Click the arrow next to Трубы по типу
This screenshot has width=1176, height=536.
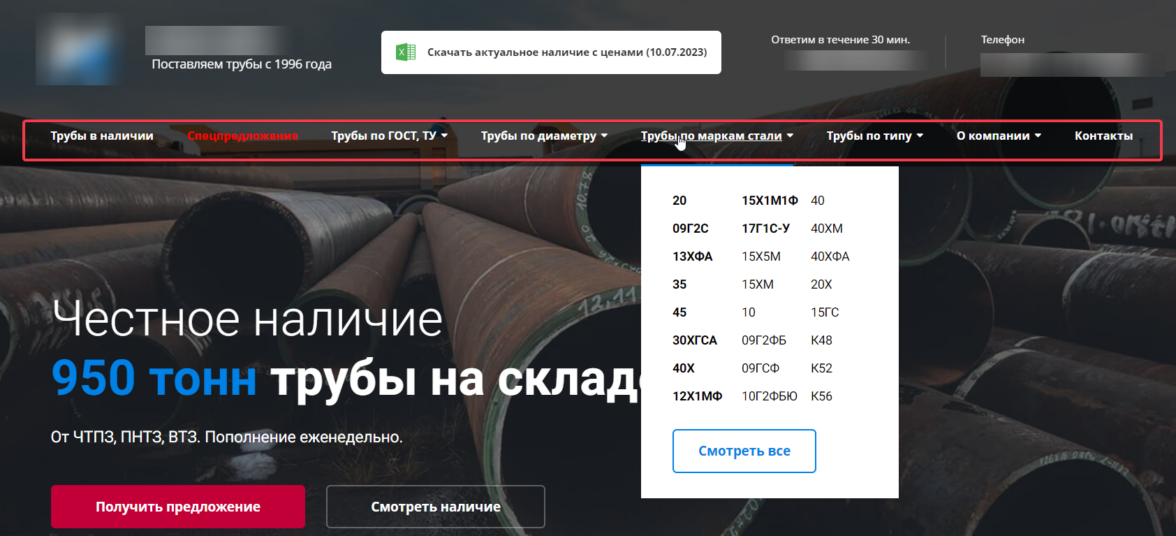(920, 136)
